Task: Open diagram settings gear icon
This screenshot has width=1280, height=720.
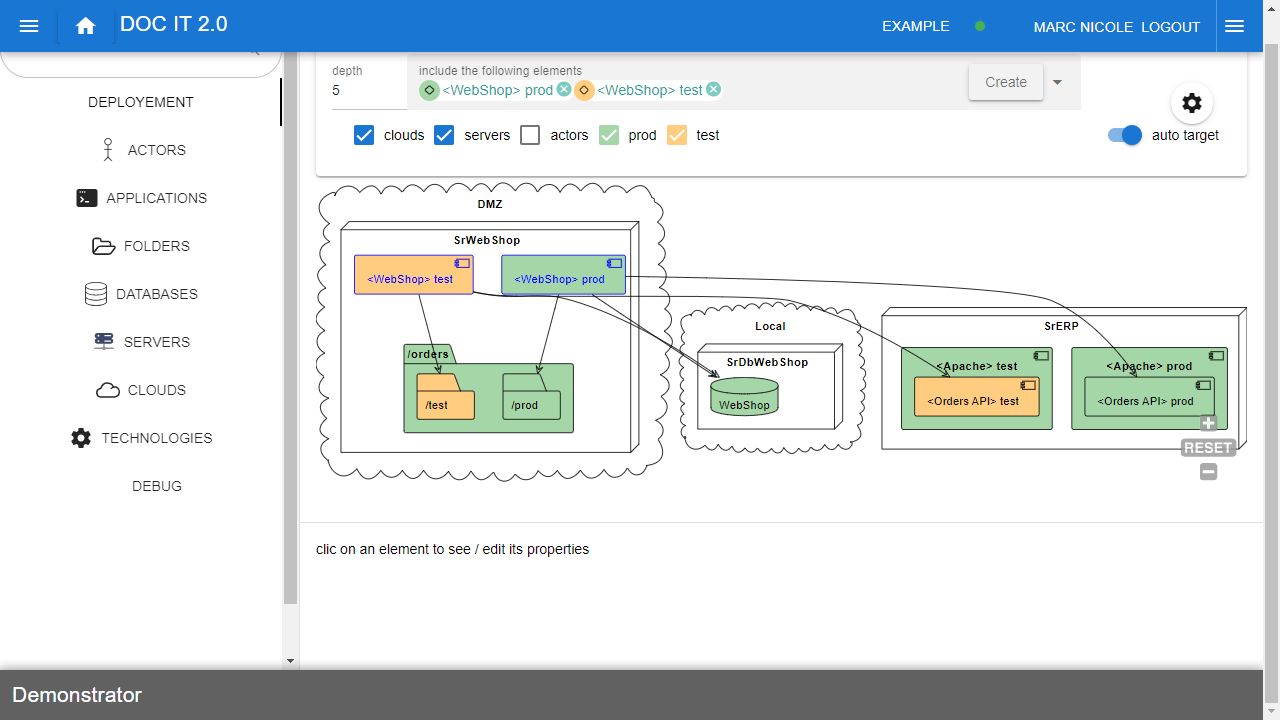Action: pyautogui.click(x=1191, y=103)
